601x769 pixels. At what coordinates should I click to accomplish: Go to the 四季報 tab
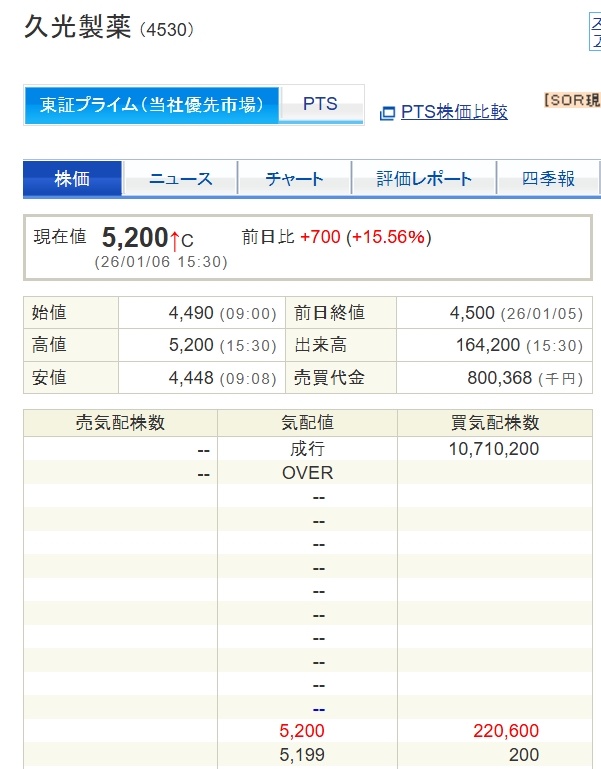pos(548,179)
